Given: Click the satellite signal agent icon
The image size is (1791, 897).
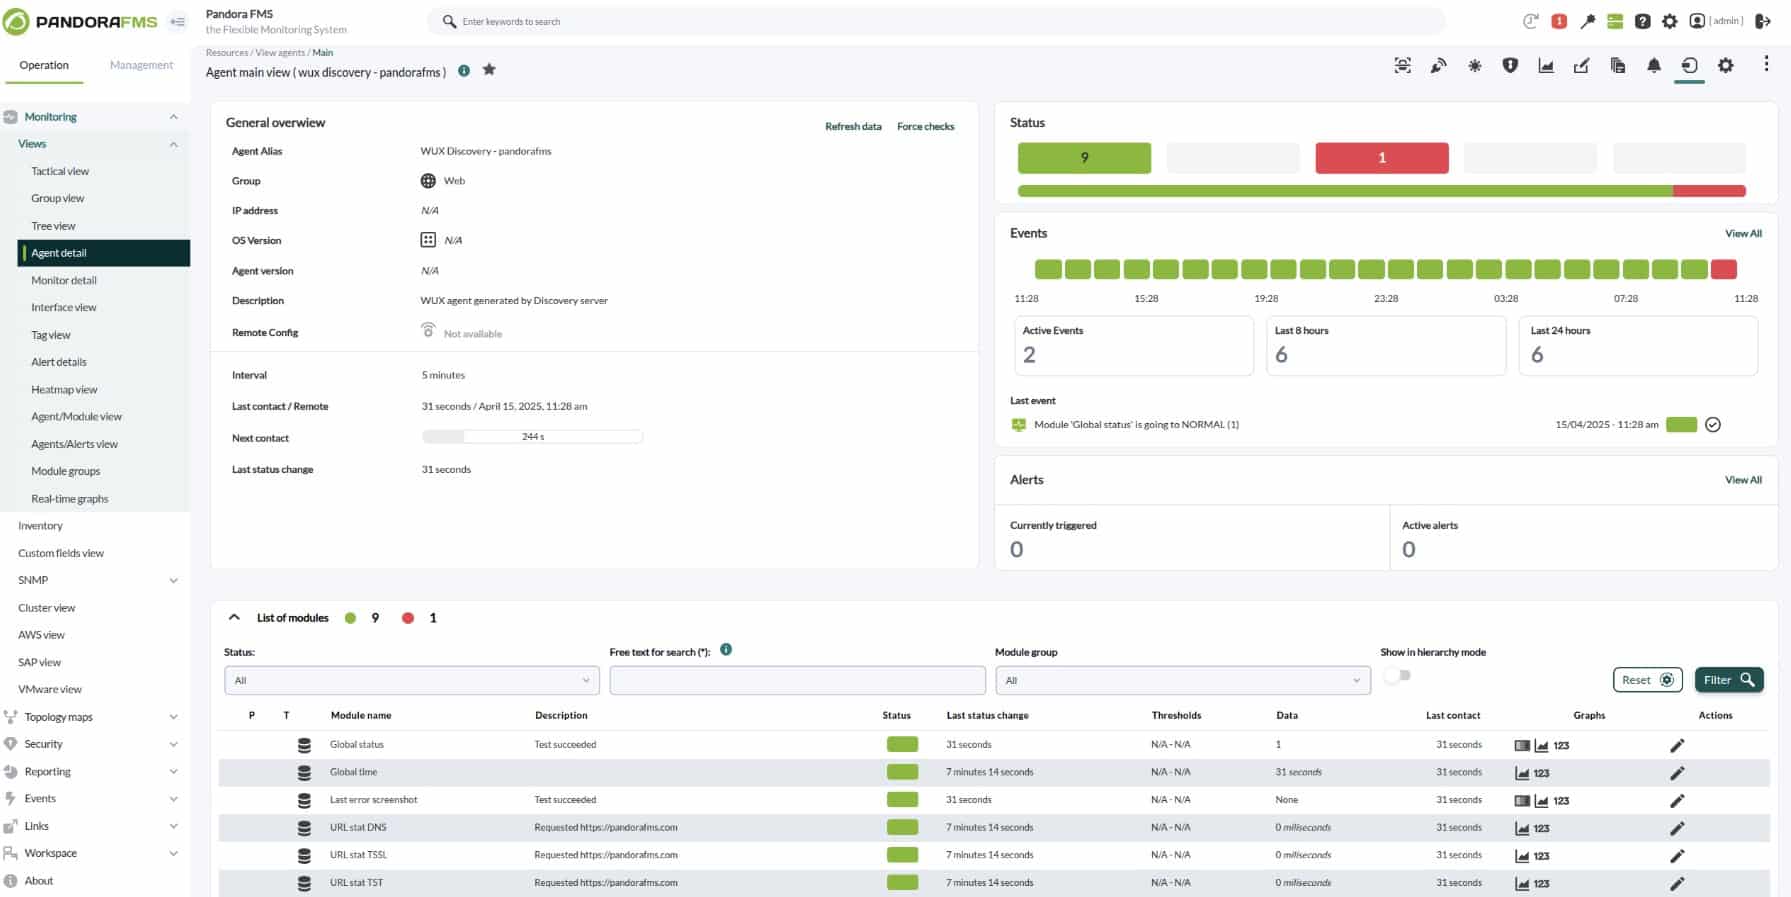Looking at the screenshot, I should 1438,66.
